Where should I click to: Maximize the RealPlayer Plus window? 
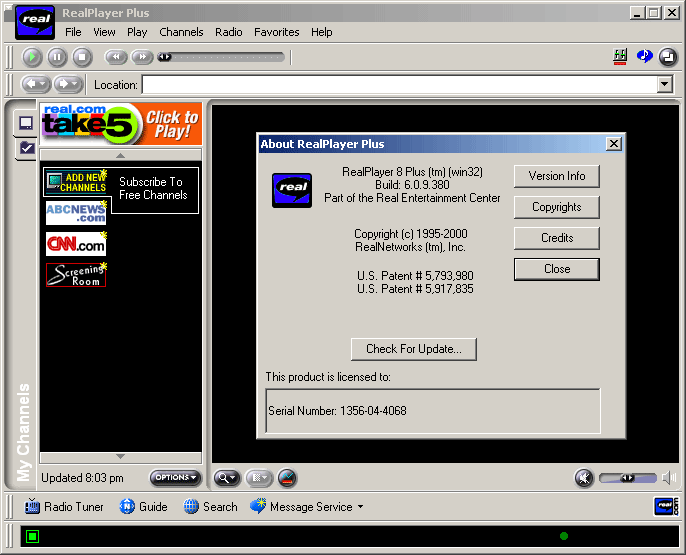[x=654, y=13]
